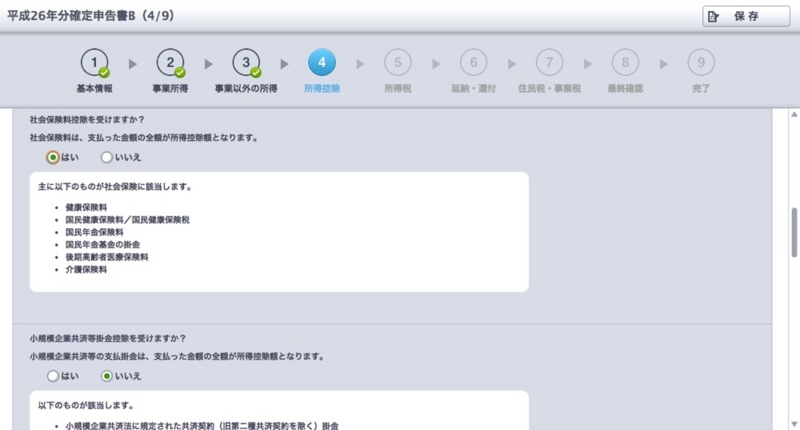Select はい for 社会保険料控除
Screen dimensions: 800x430
pyautogui.click(x=53, y=157)
